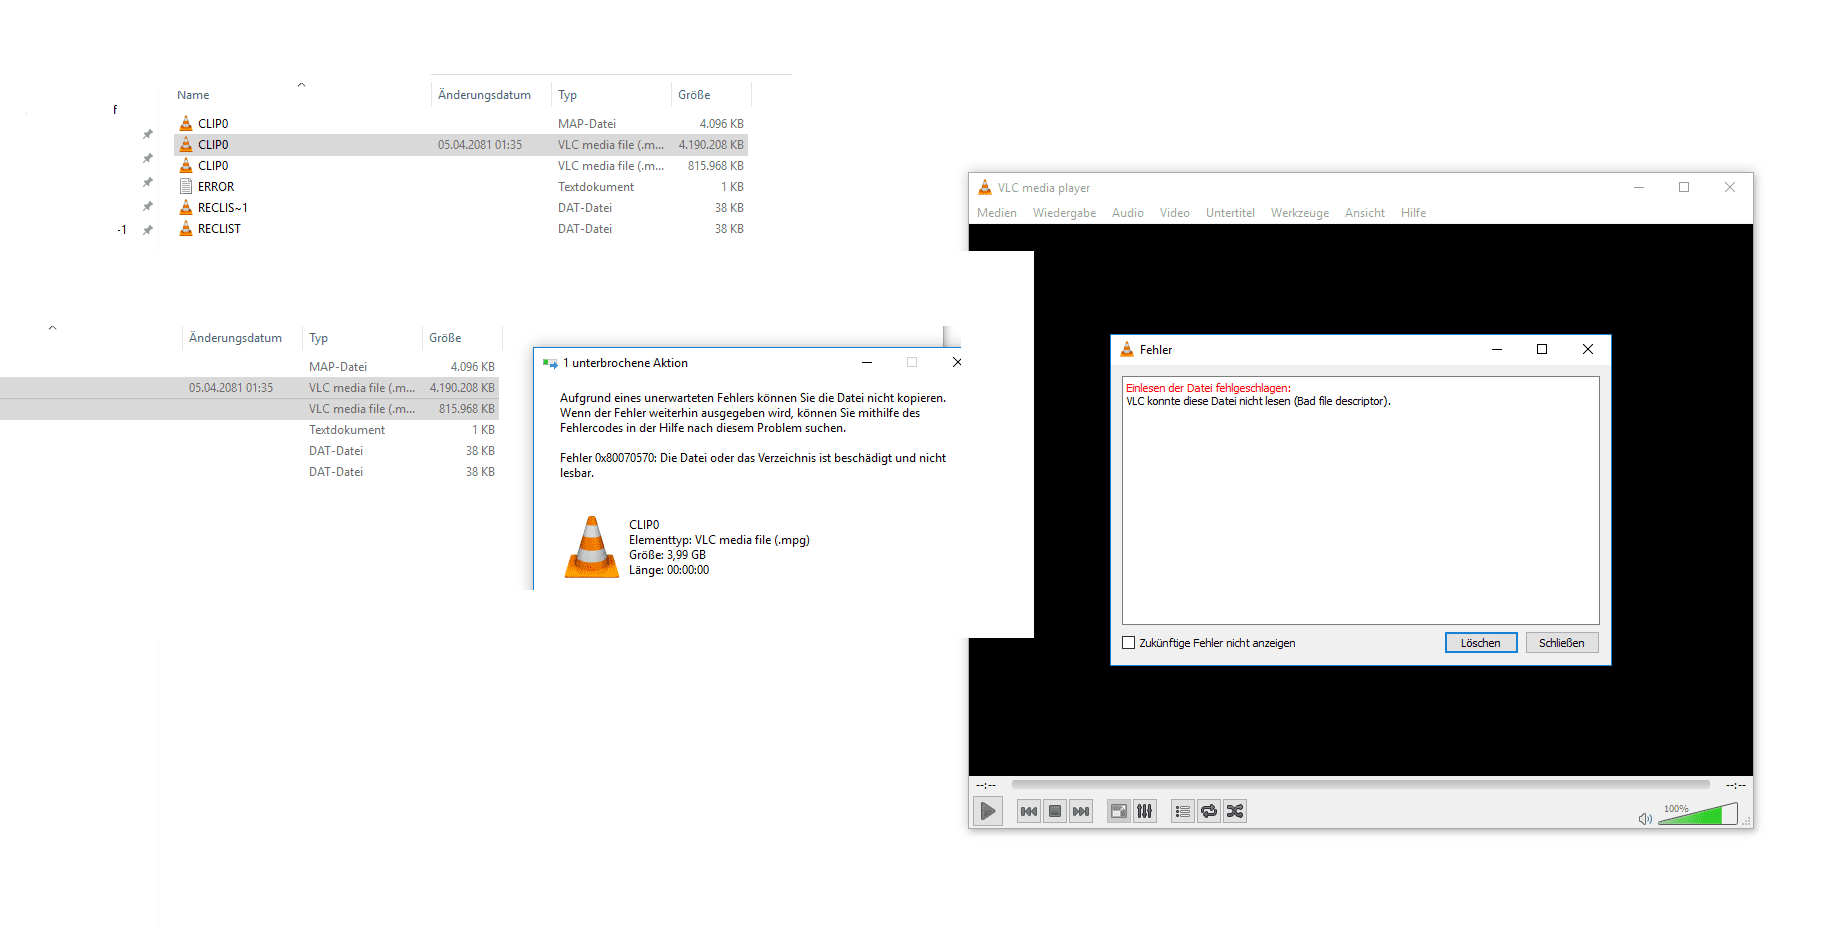
Task: Click the elapsed time label in VLC
Action: 986,785
